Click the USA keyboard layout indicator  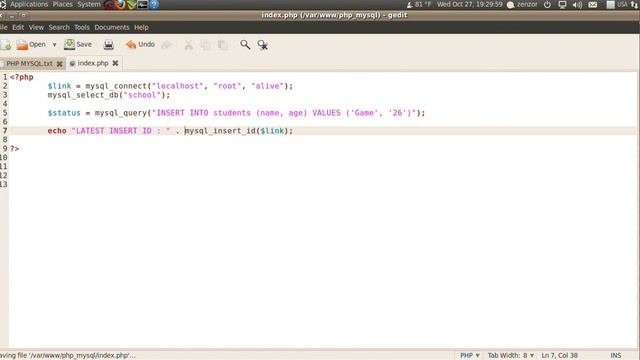[617, 4]
